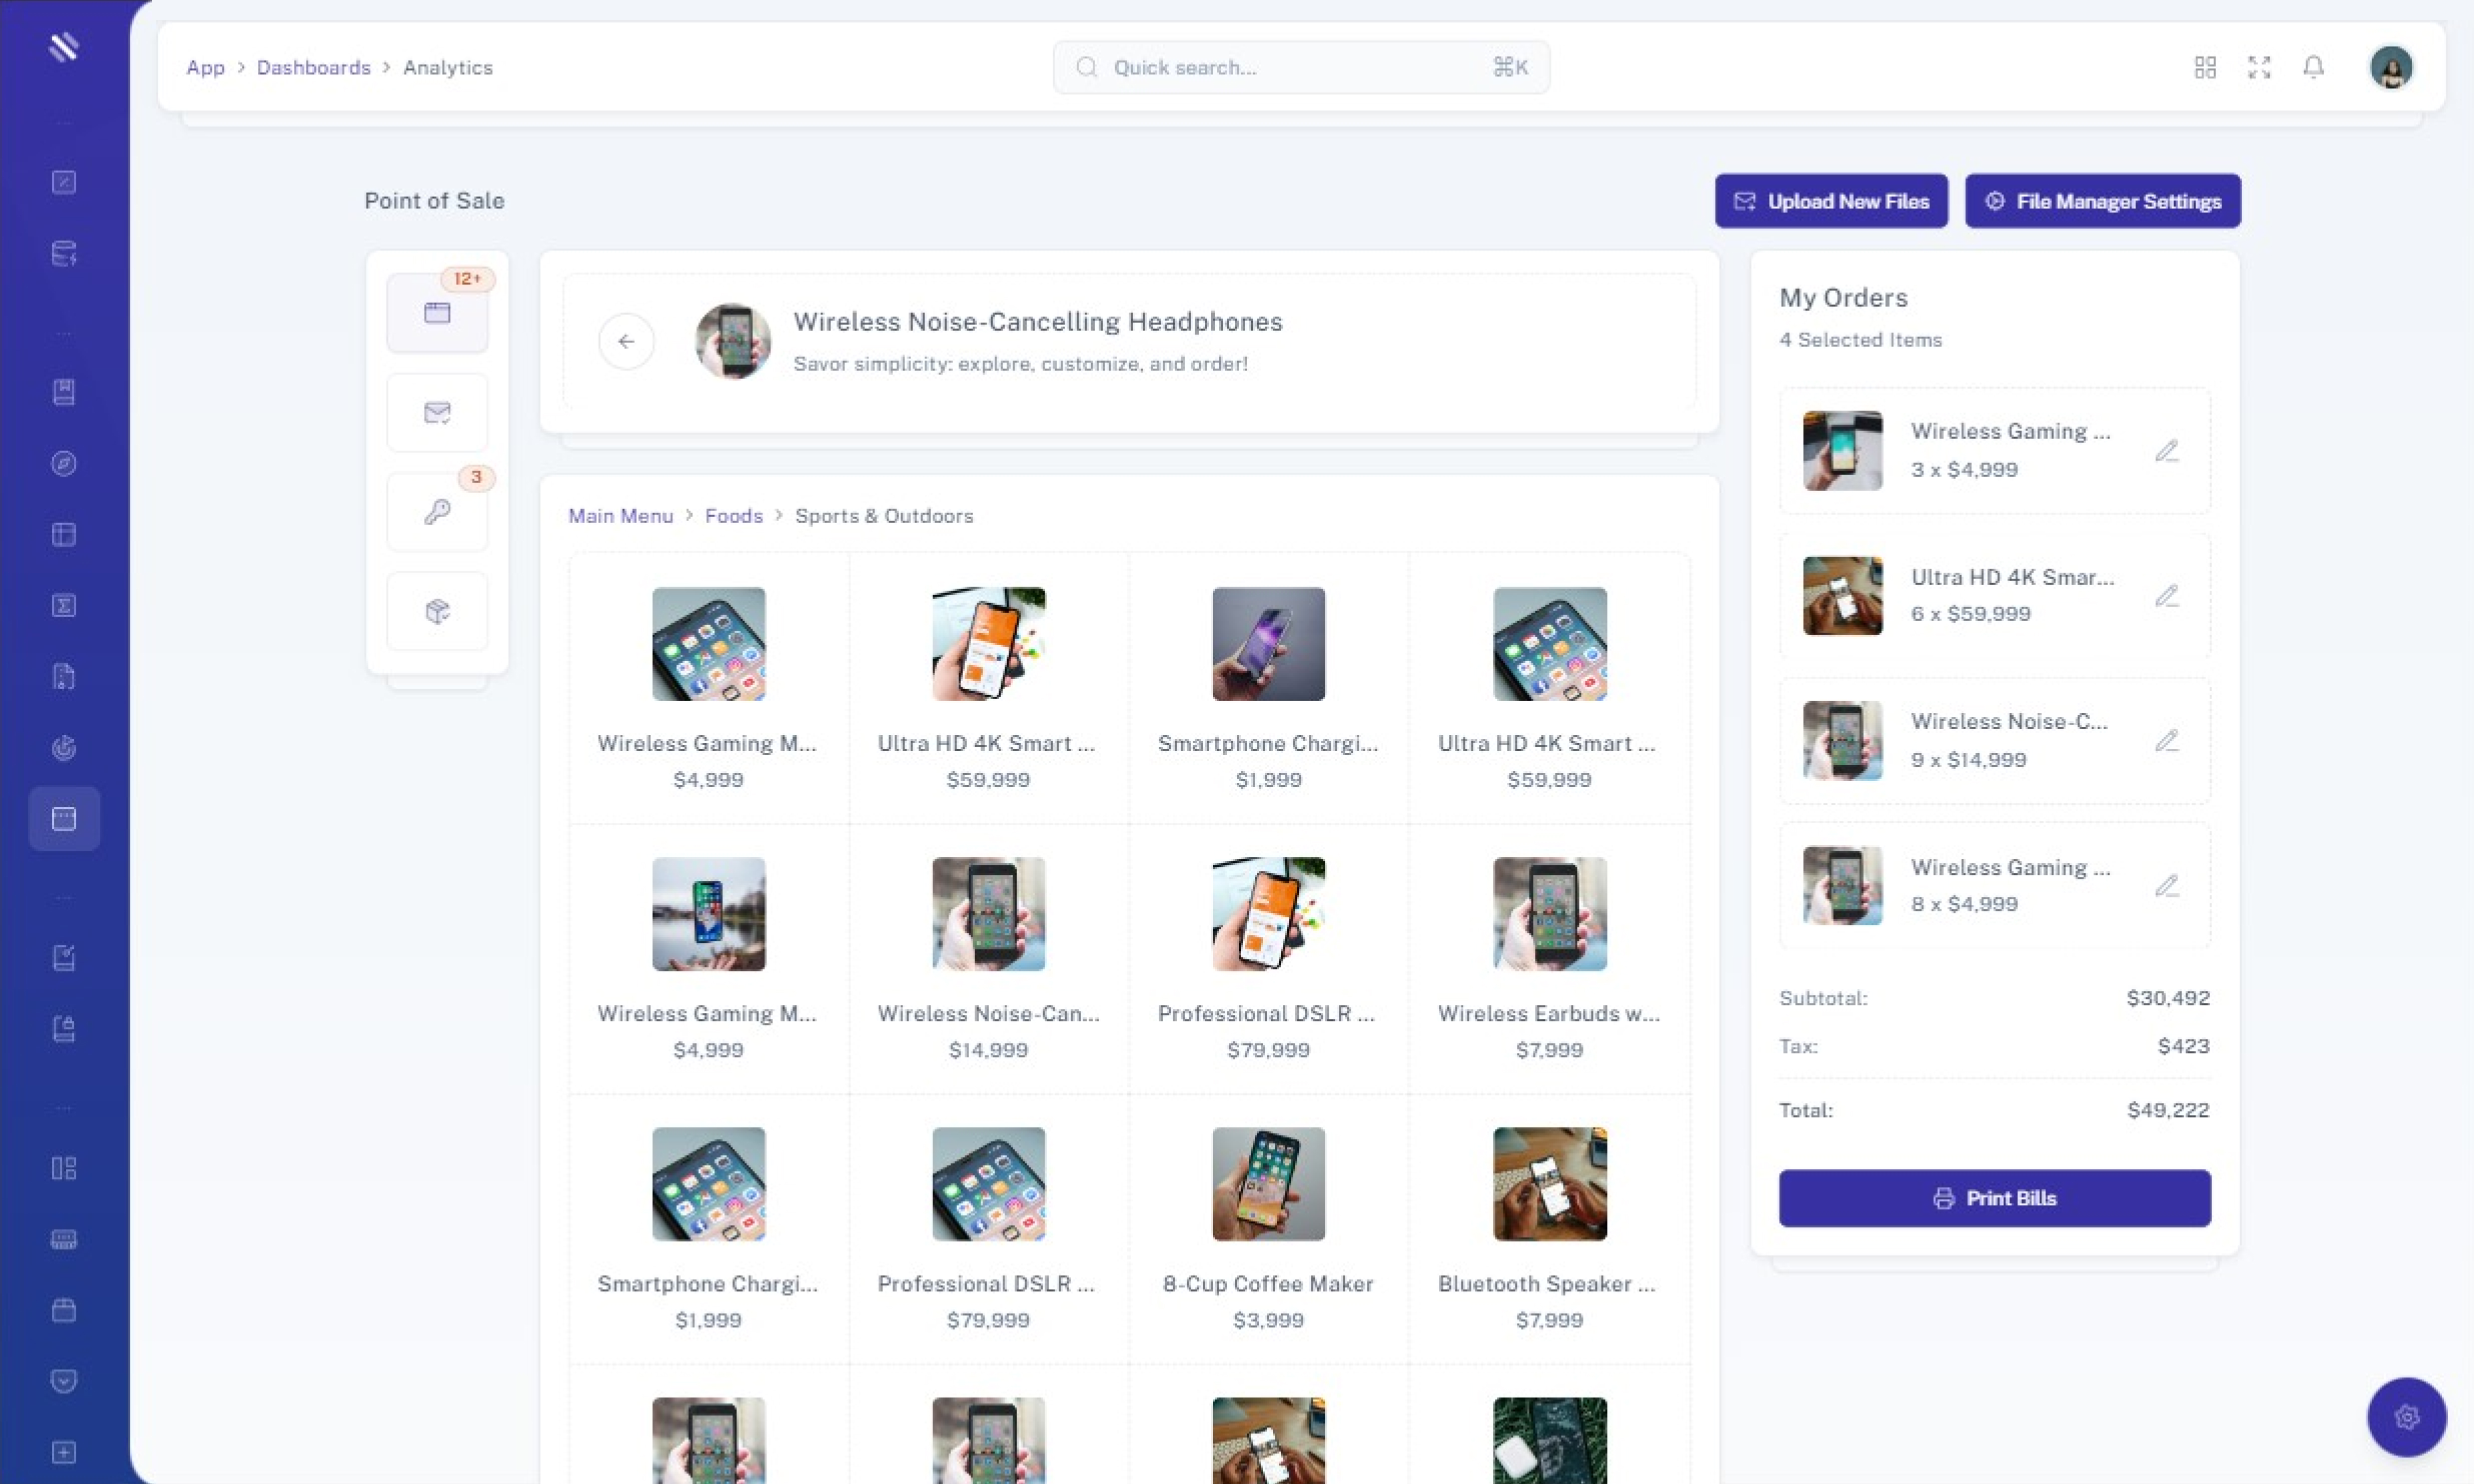The image size is (2474, 1484).
Task: Click Upload New Files button
Action: coord(1831,201)
